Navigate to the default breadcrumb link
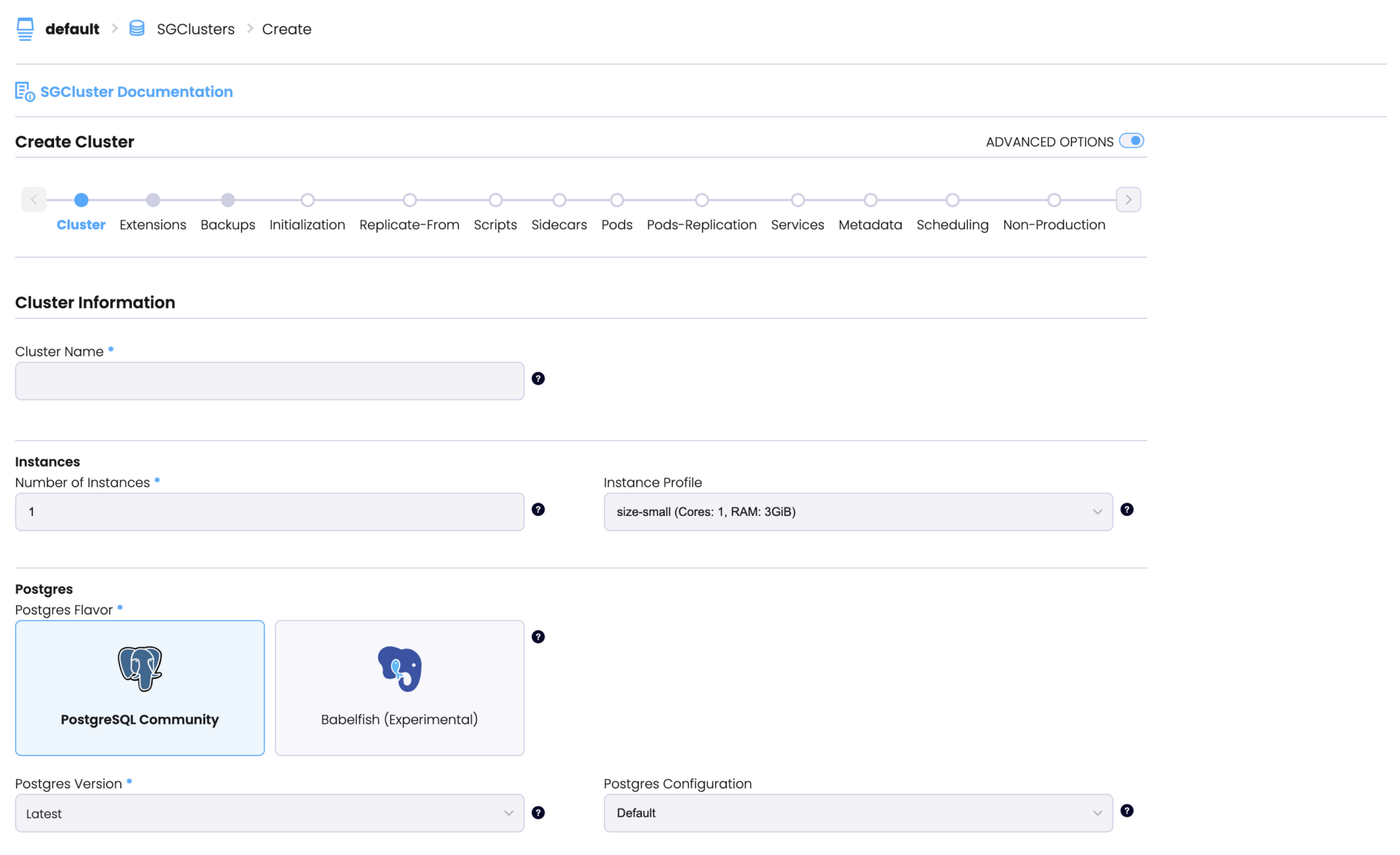This screenshot has height=855, width=1400. pyautogui.click(x=71, y=28)
